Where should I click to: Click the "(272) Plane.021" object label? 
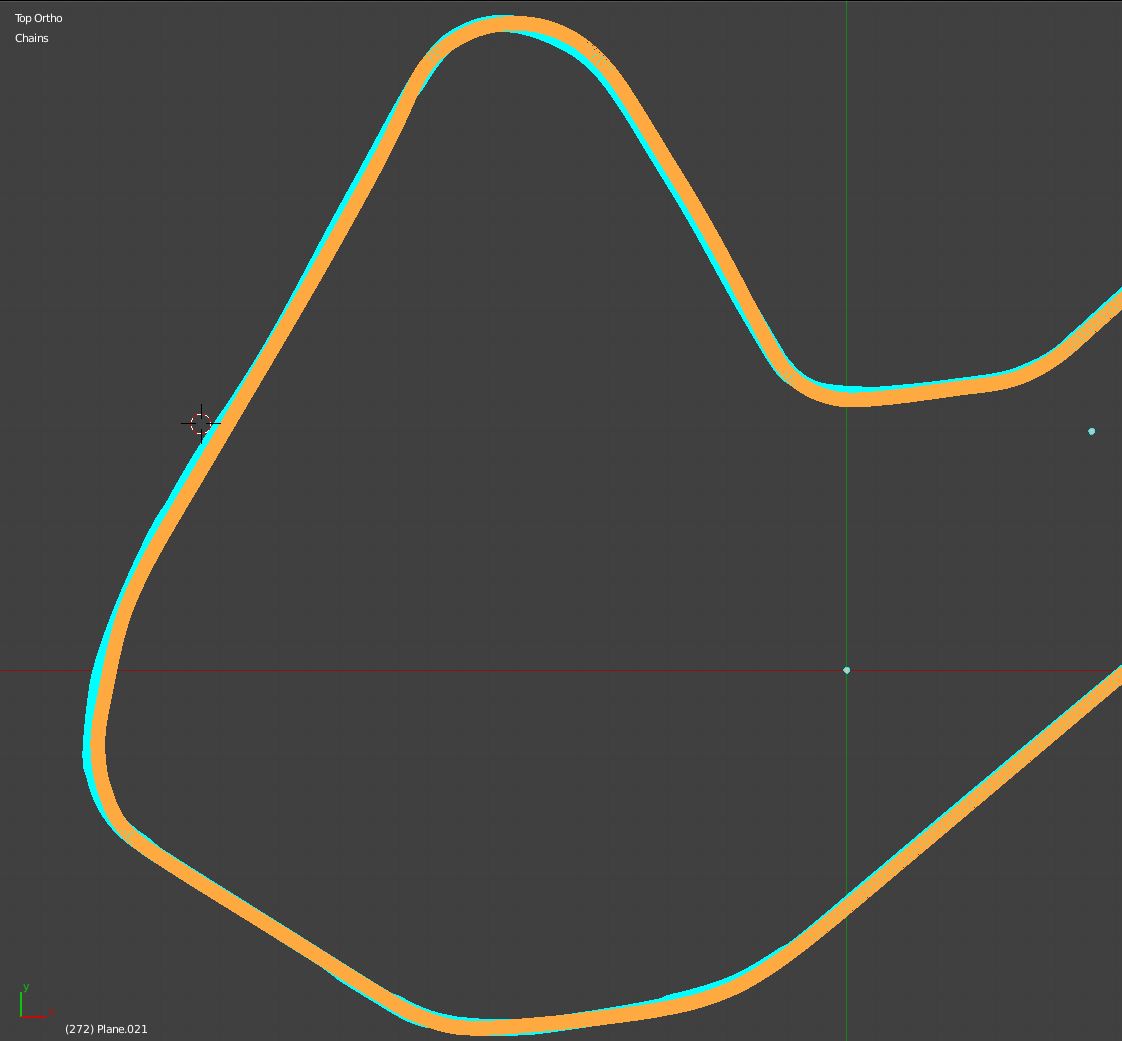106,1029
